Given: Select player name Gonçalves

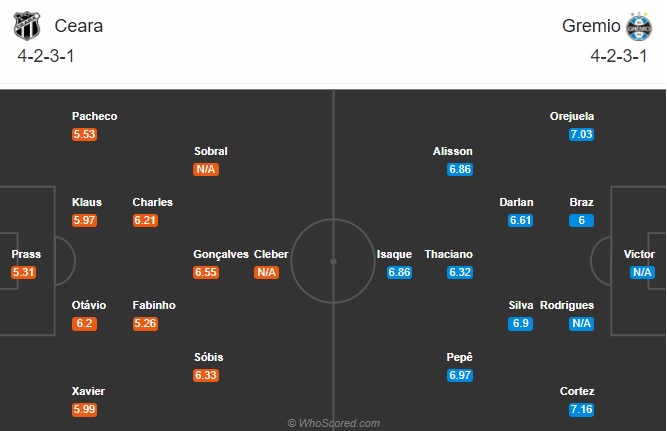Looking at the screenshot, I should point(221,254).
